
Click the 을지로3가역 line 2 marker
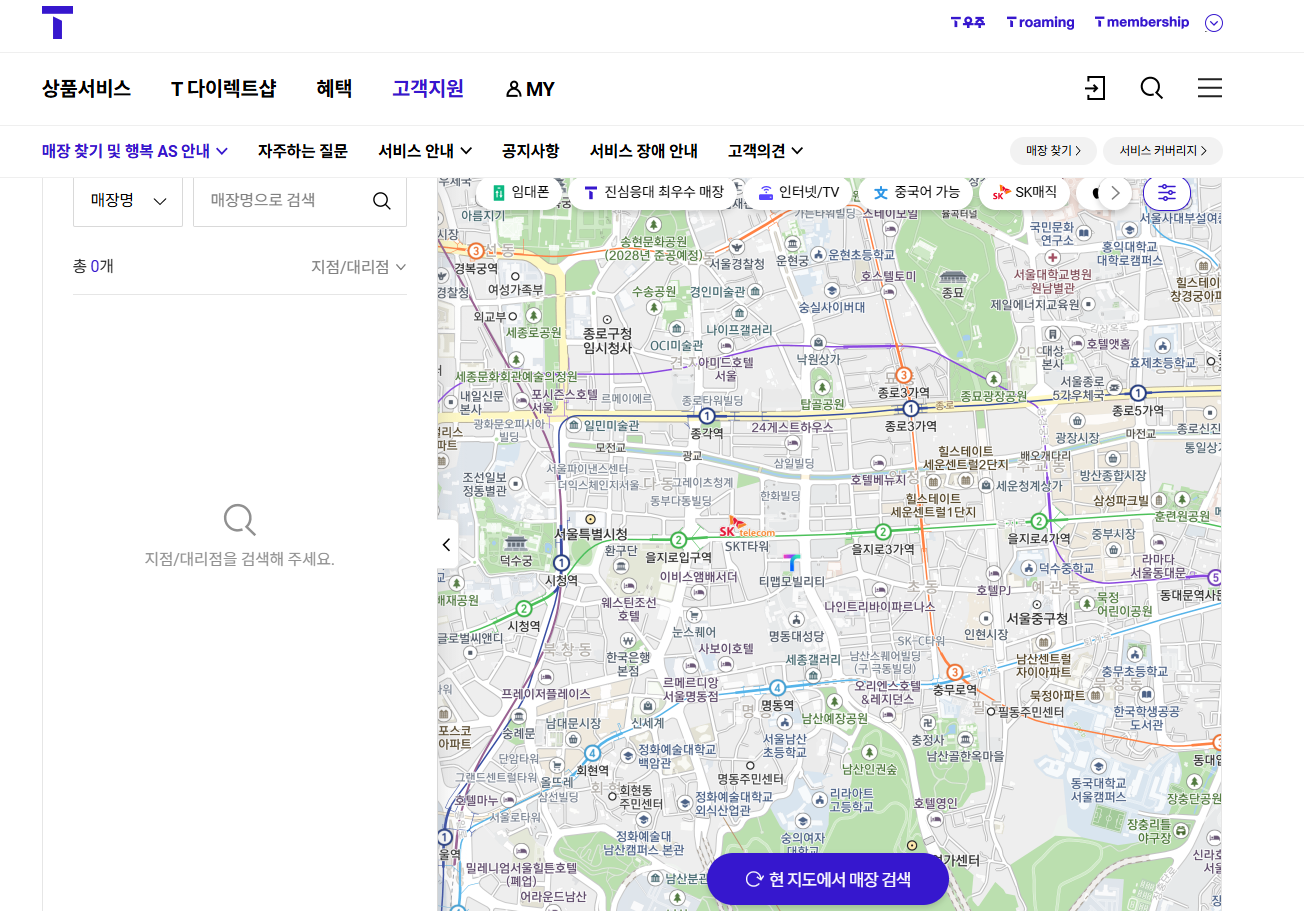[882, 531]
